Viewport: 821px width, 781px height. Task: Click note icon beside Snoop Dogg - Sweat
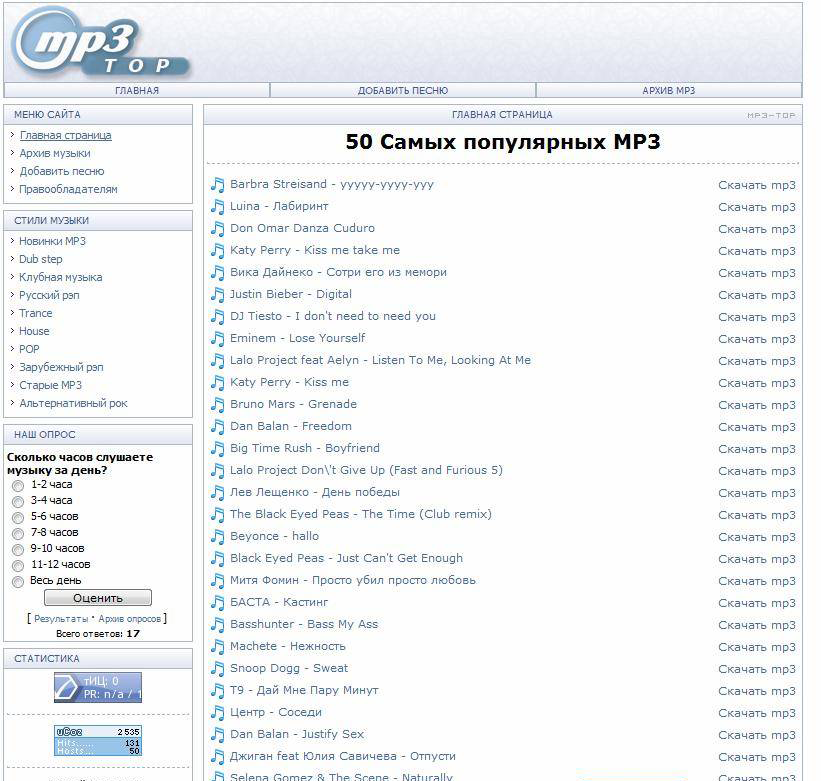coord(217,668)
